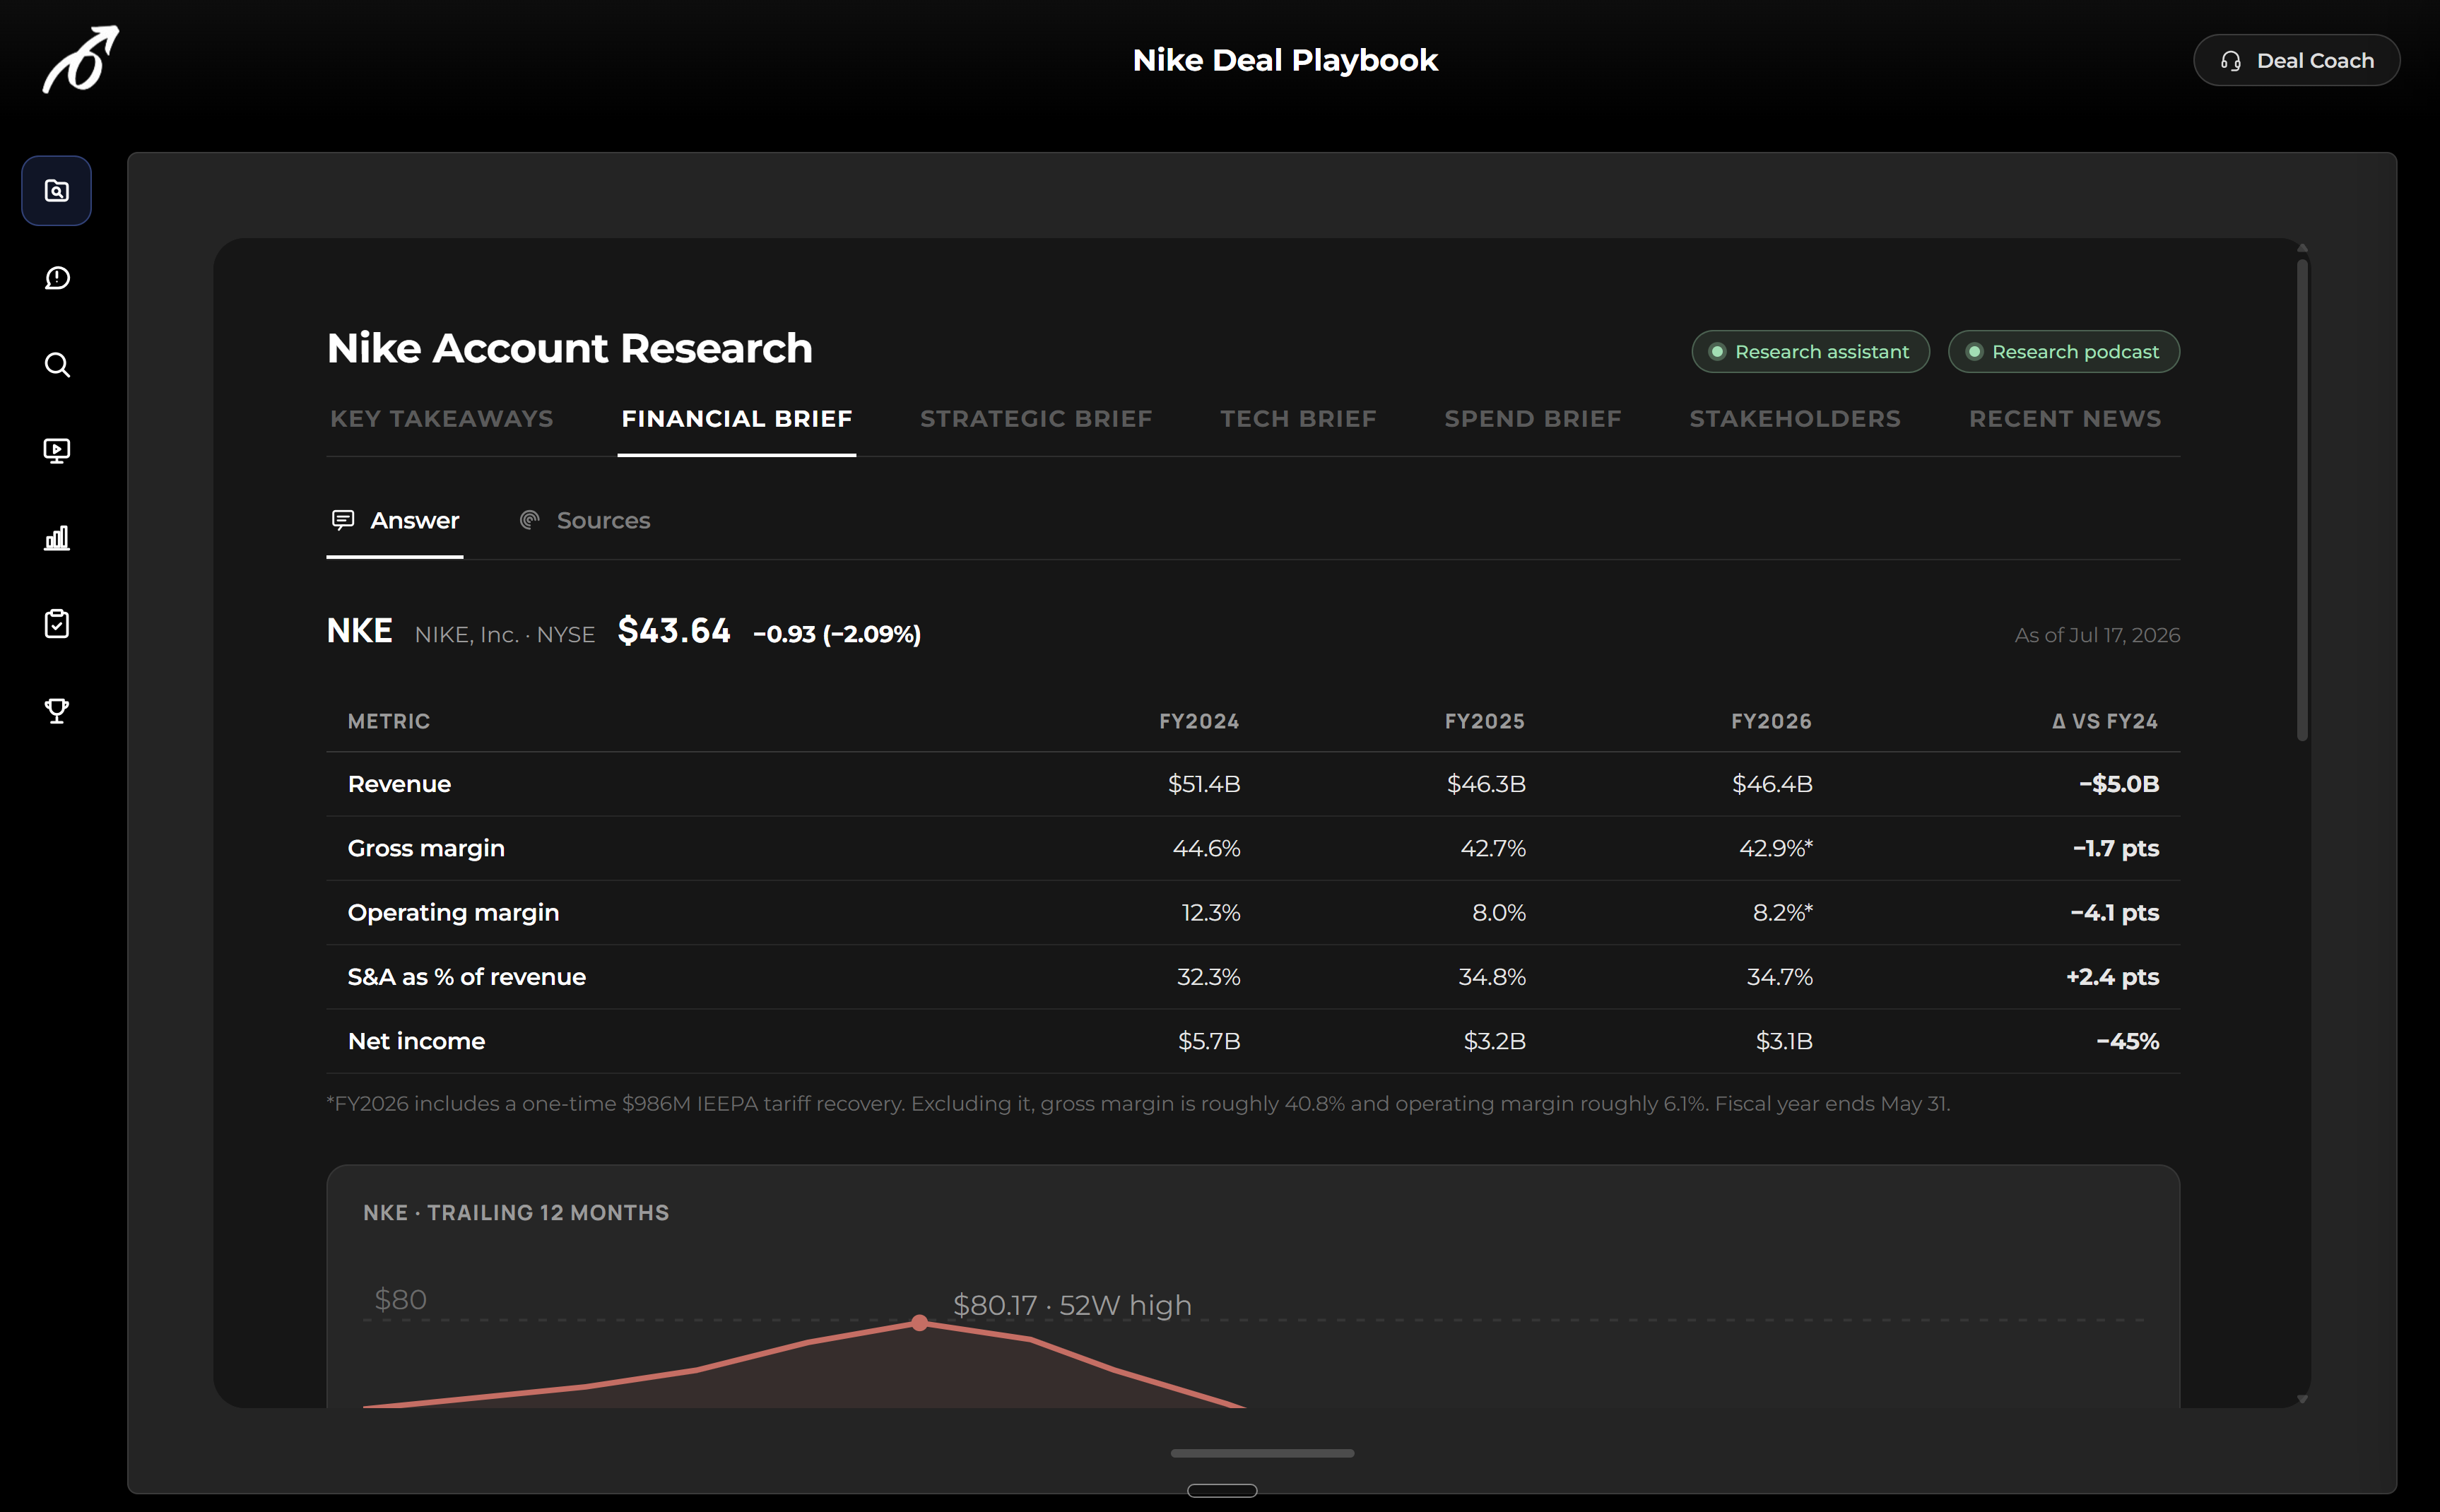
Task: Open the clipboard checklist sidebar icon
Action: (x=57, y=624)
